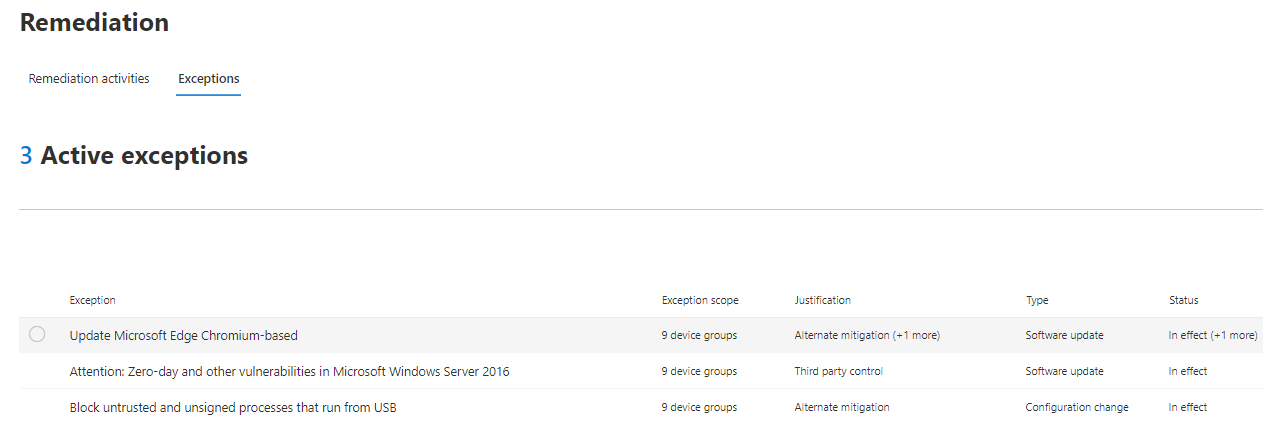Open the Exceptions tab
This screenshot has width=1263, height=424.
(208, 78)
